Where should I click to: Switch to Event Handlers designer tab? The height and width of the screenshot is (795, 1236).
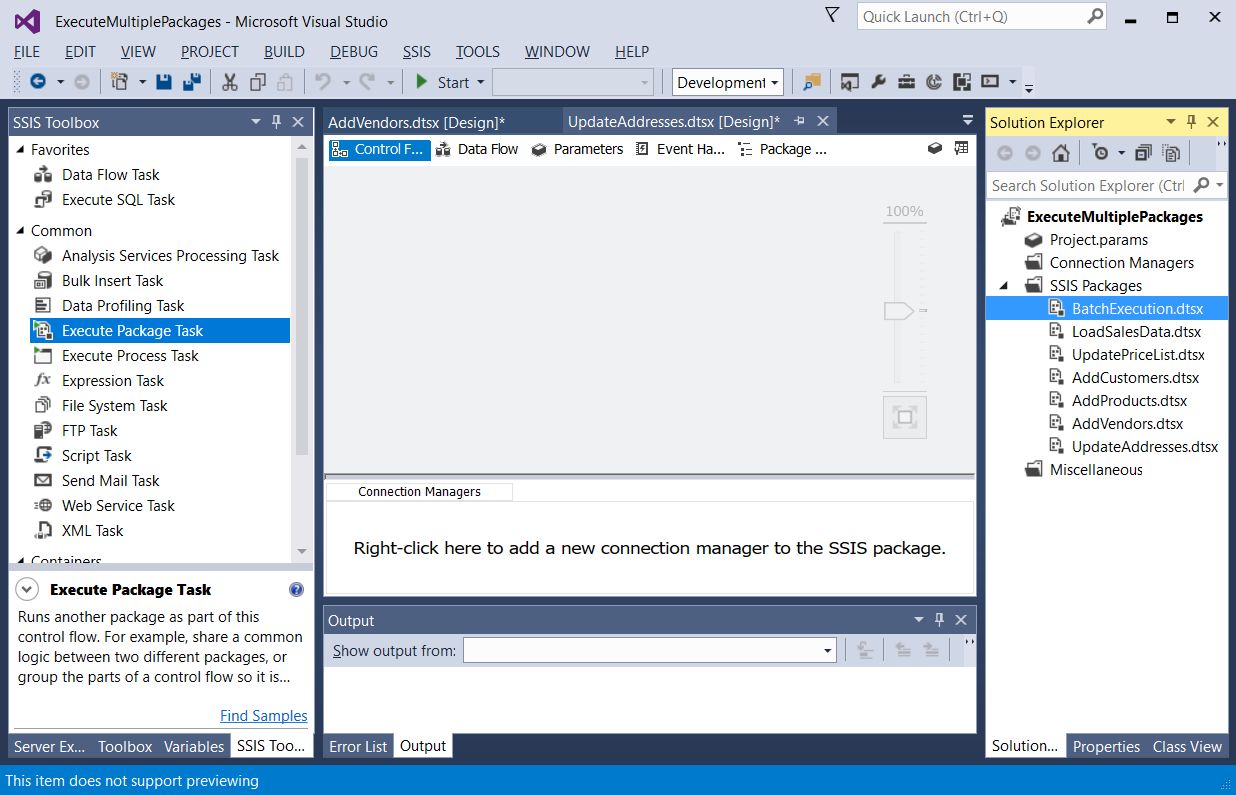pyautogui.click(x=679, y=149)
